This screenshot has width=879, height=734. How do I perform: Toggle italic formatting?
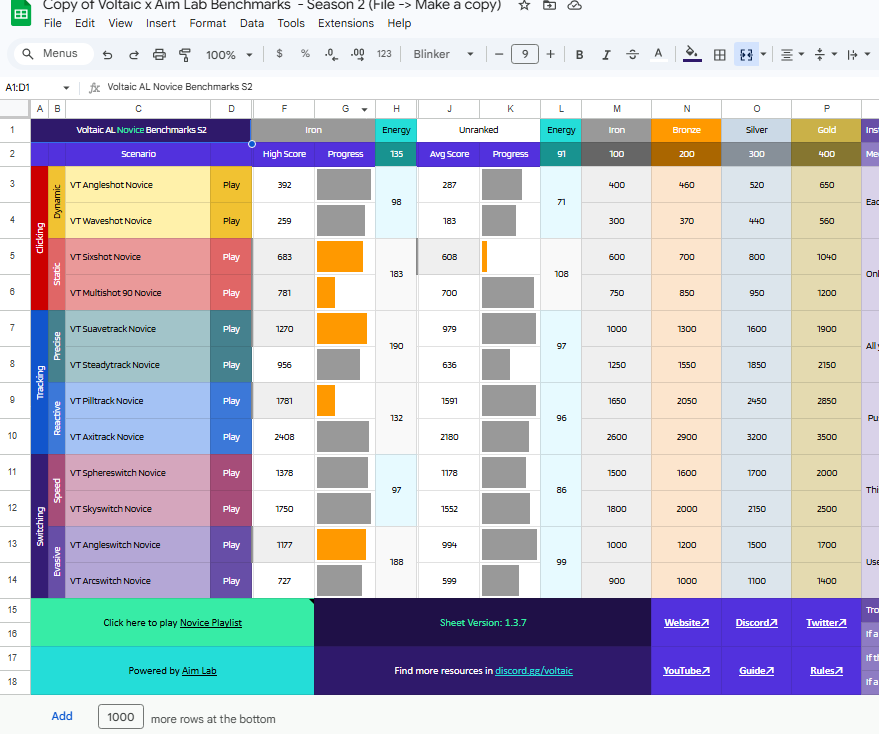[x=606, y=54]
